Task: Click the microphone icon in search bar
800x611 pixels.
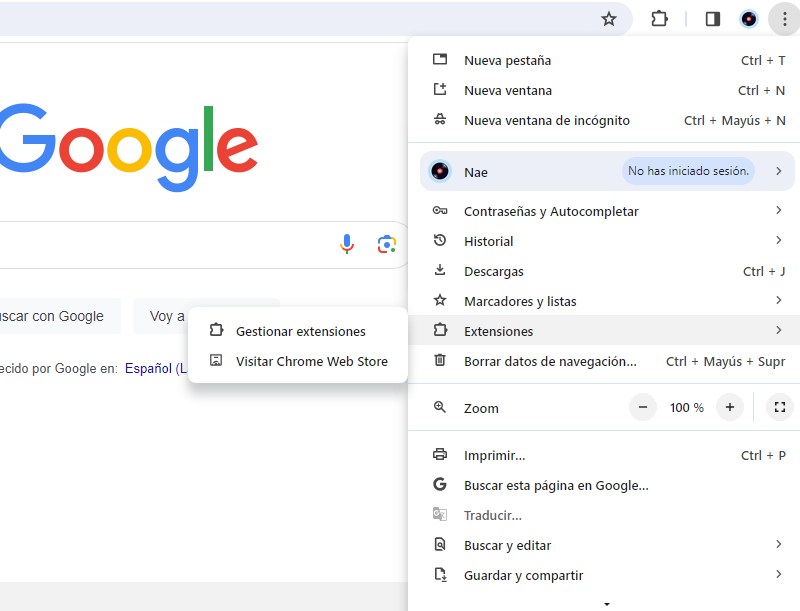Action: [x=347, y=243]
